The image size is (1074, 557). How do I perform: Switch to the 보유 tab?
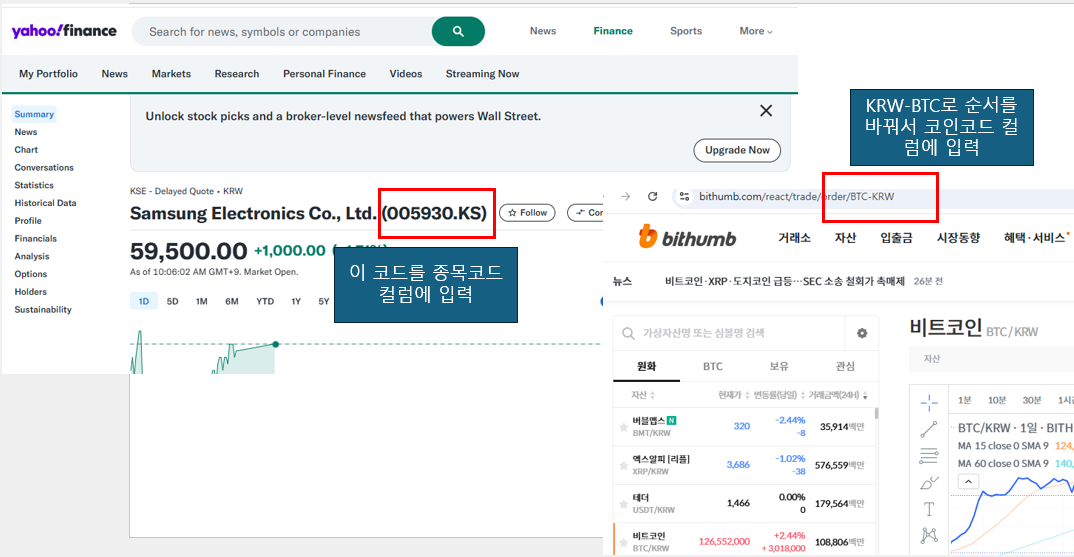[x=779, y=367]
